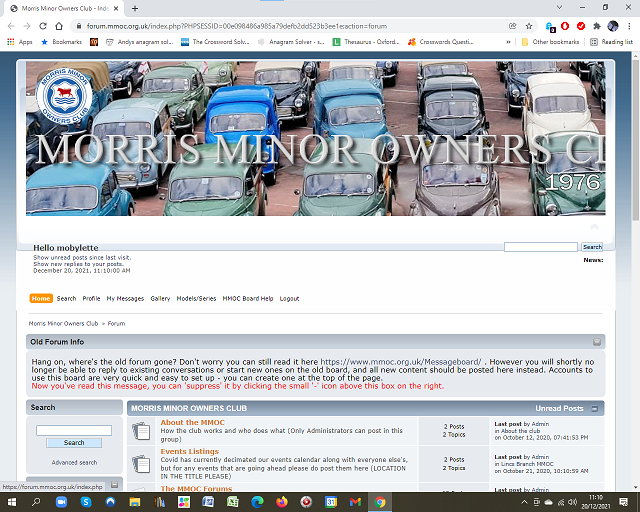The width and height of the screenshot is (640, 512).
Task: Click Show unread posts since last visit
Action: click(x=82, y=258)
